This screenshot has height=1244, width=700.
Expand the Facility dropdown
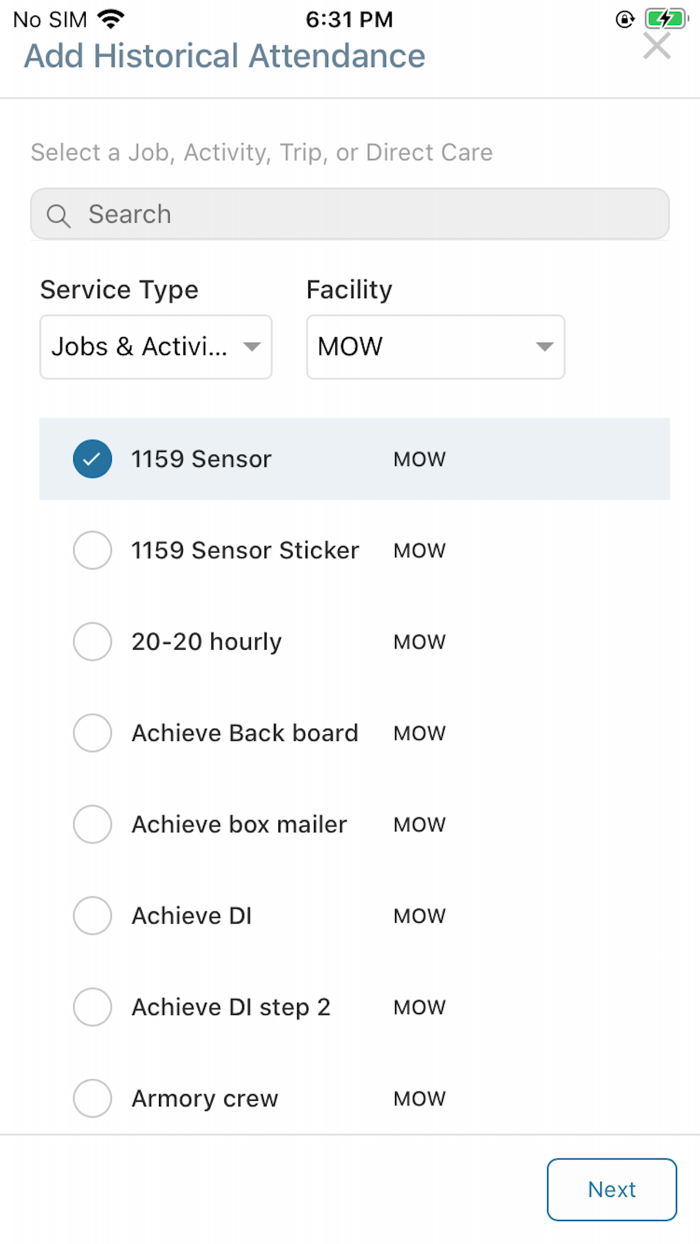(435, 347)
